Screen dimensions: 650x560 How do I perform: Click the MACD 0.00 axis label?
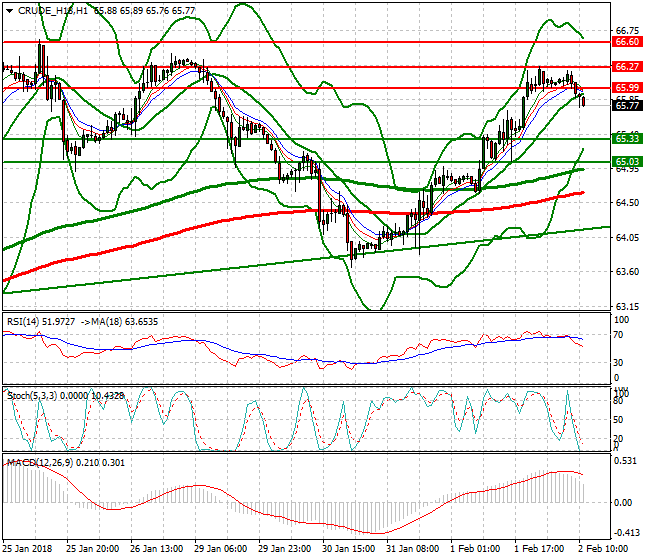point(623,503)
